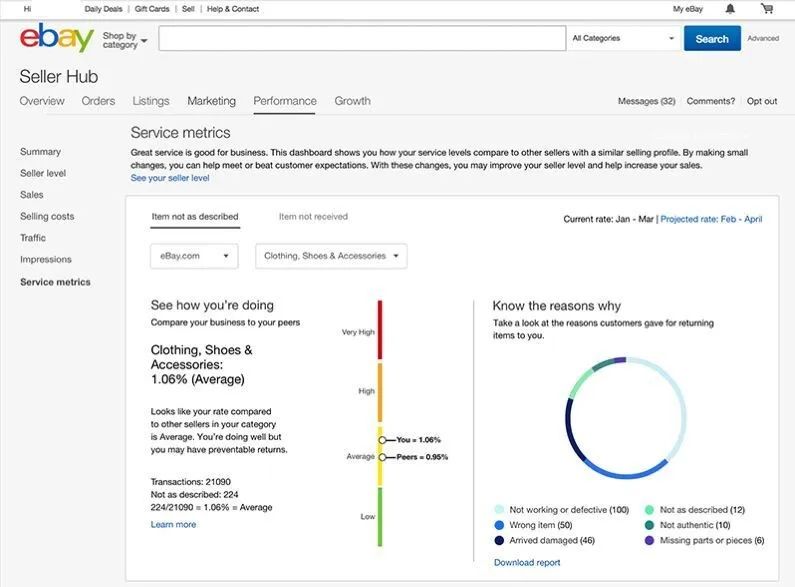Click the eBay logo
The width and height of the screenshot is (795, 587).
[56, 39]
